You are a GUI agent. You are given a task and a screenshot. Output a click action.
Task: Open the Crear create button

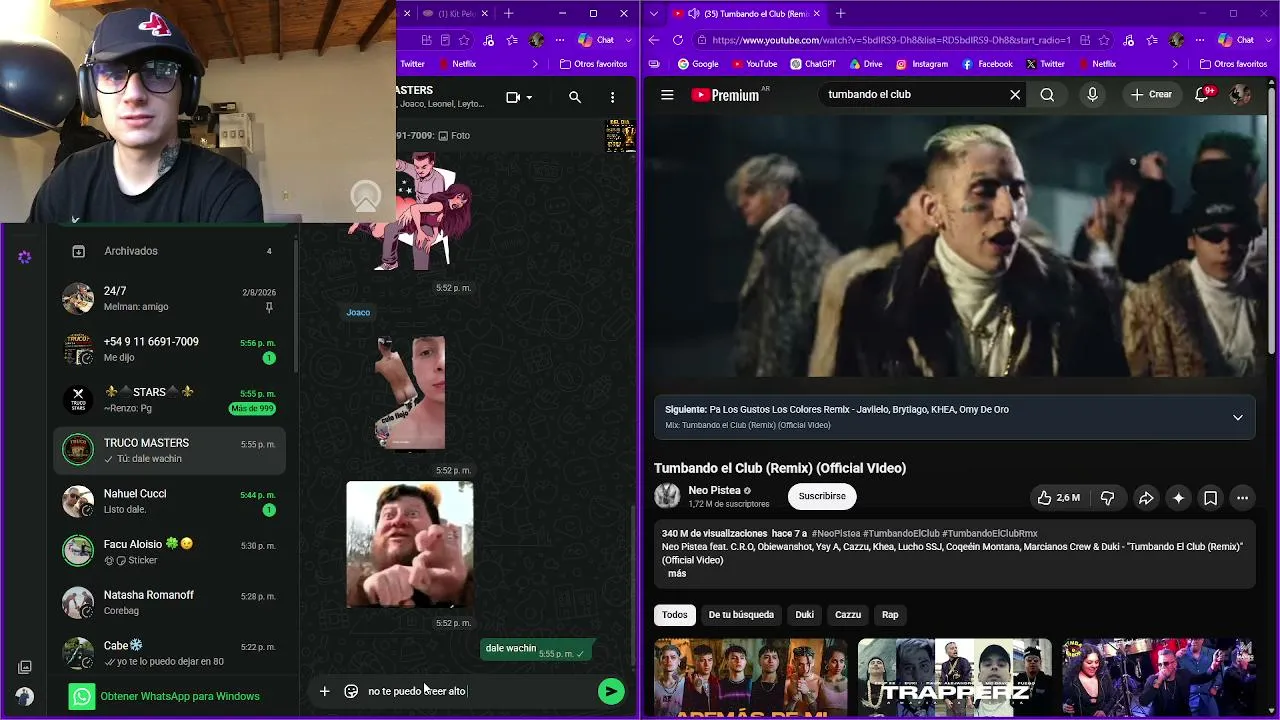[1150, 94]
